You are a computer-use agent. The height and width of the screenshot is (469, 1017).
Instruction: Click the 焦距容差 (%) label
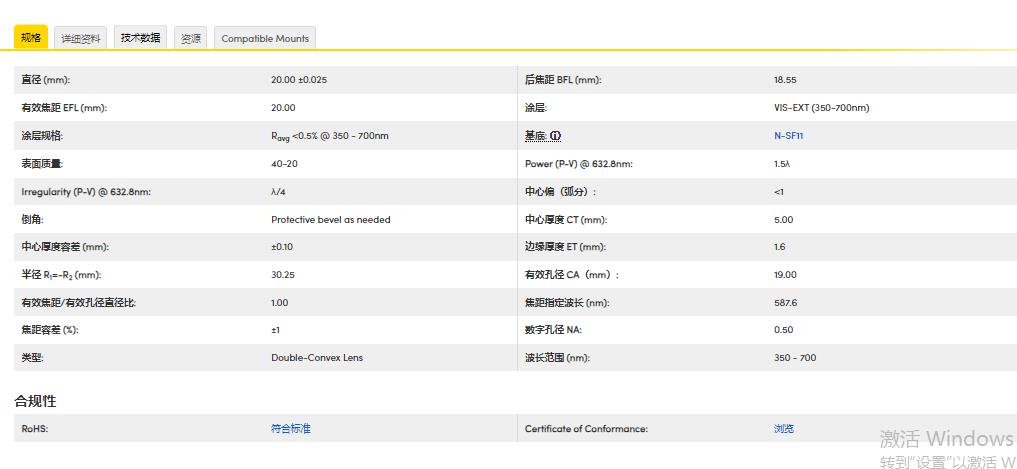click(x=49, y=330)
